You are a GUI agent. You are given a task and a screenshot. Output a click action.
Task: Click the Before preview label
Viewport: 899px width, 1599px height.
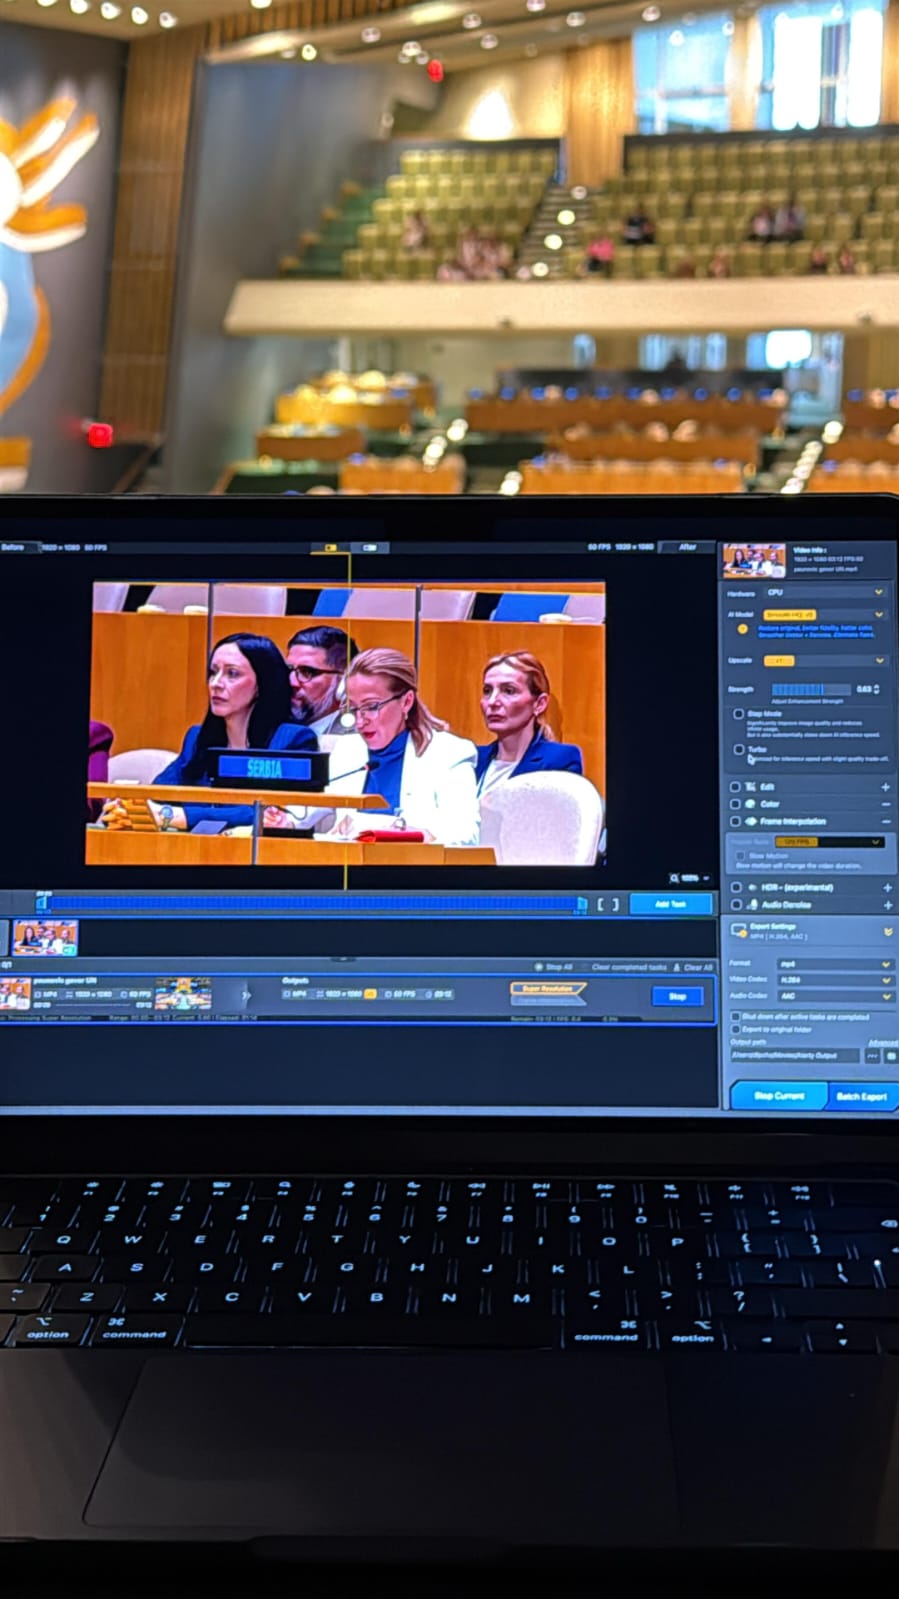[x=13, y=548]
